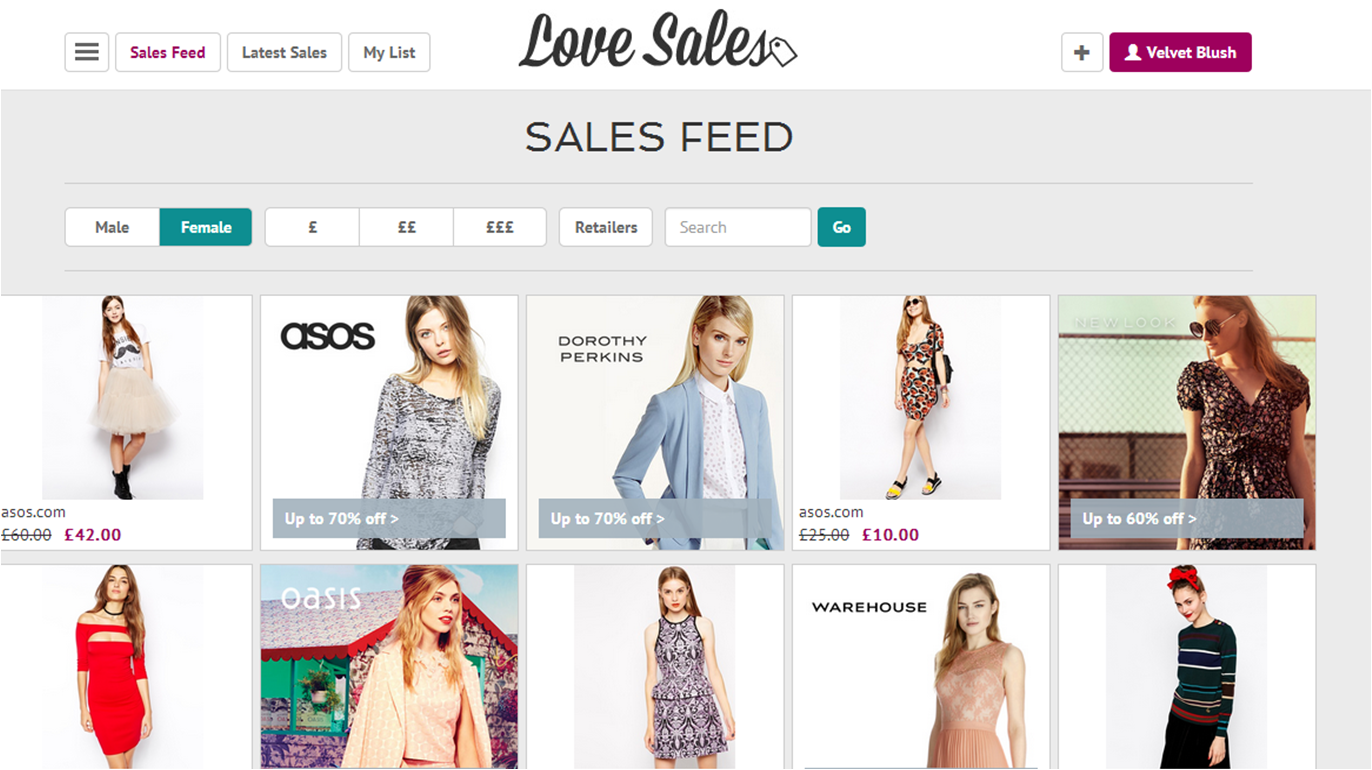Toggle the single £ price filter

(312, 227)
